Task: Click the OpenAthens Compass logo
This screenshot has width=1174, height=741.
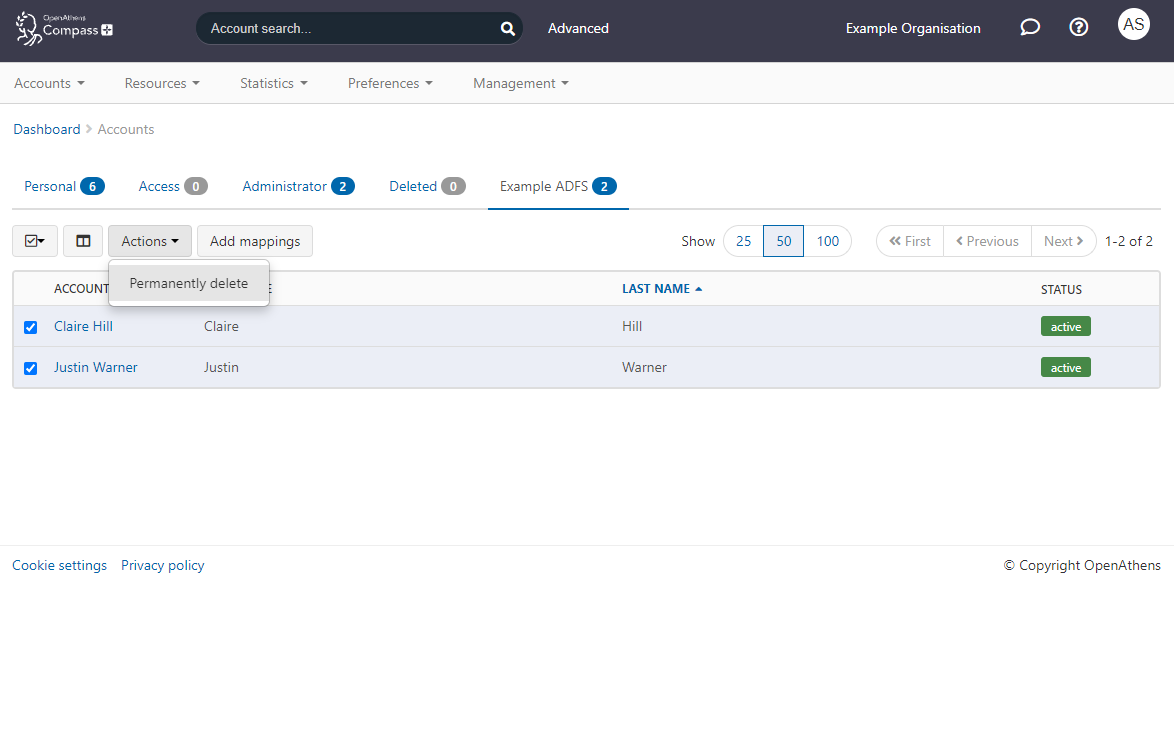Action: tap(63, 30)
